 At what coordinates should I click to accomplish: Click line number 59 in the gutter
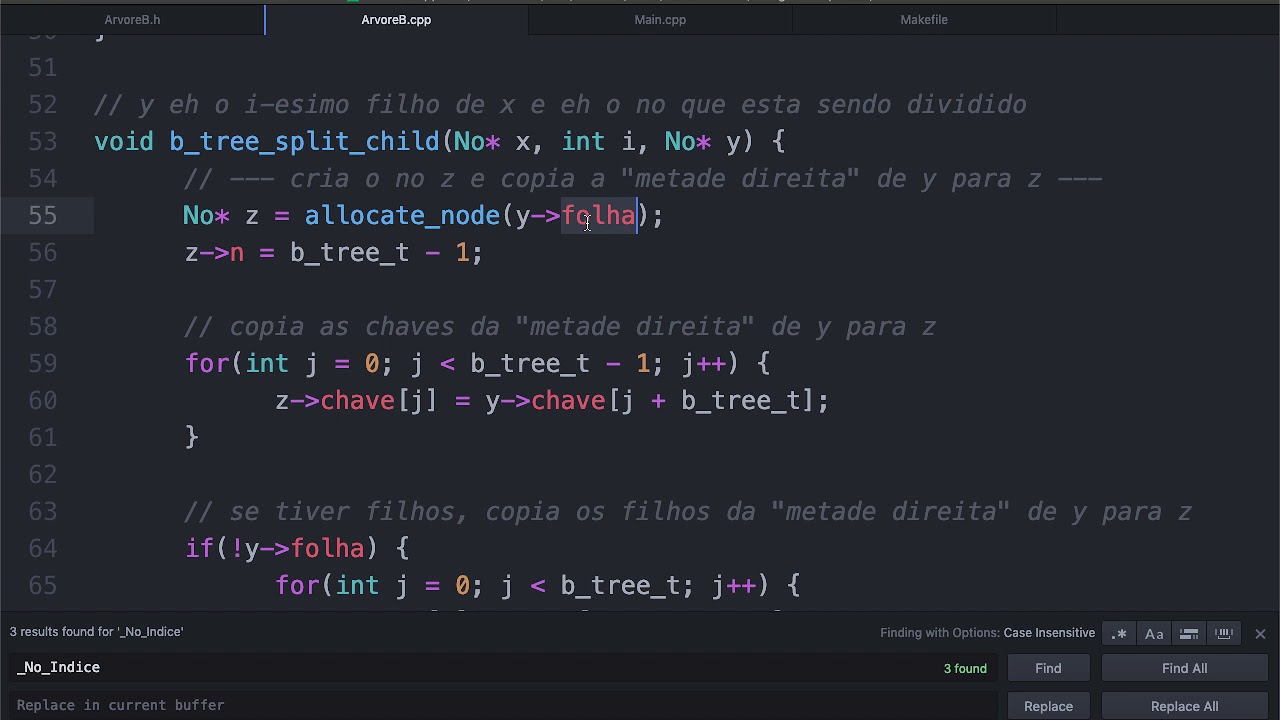[43, 363]
